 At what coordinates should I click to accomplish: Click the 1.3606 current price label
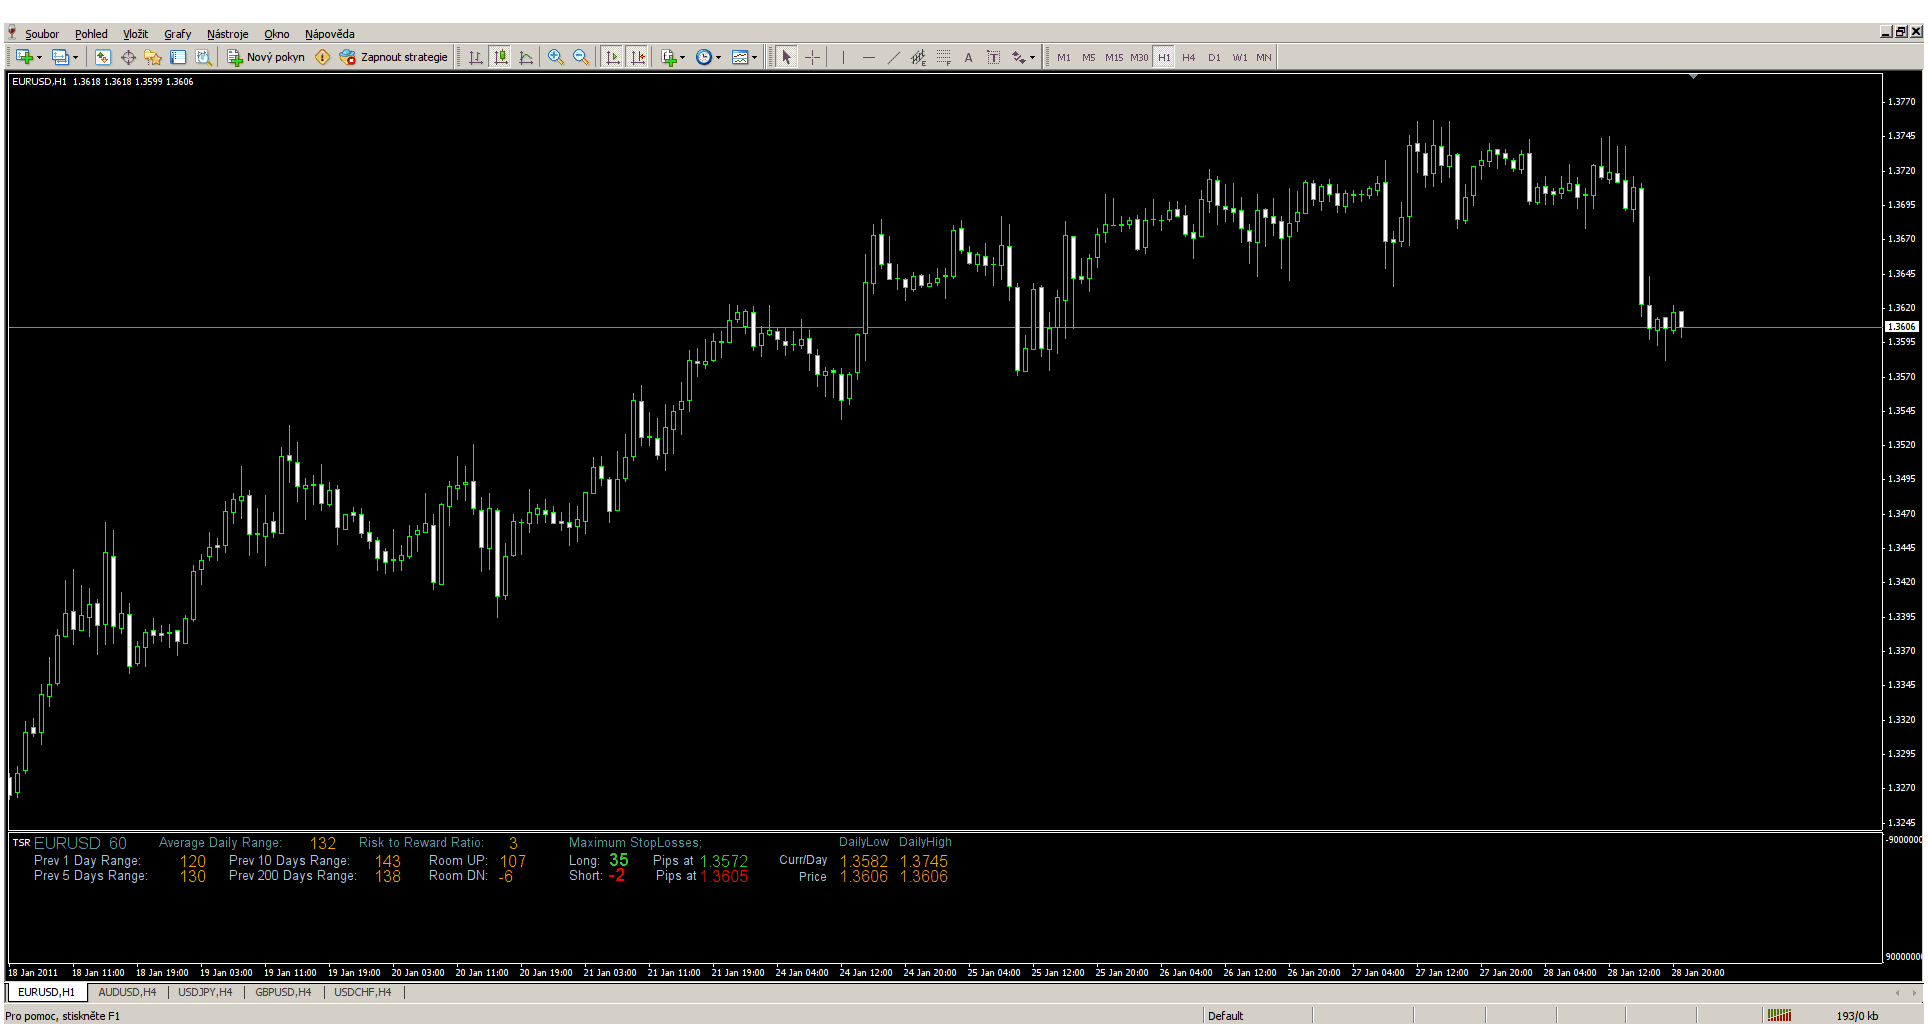pos(1901,326)
